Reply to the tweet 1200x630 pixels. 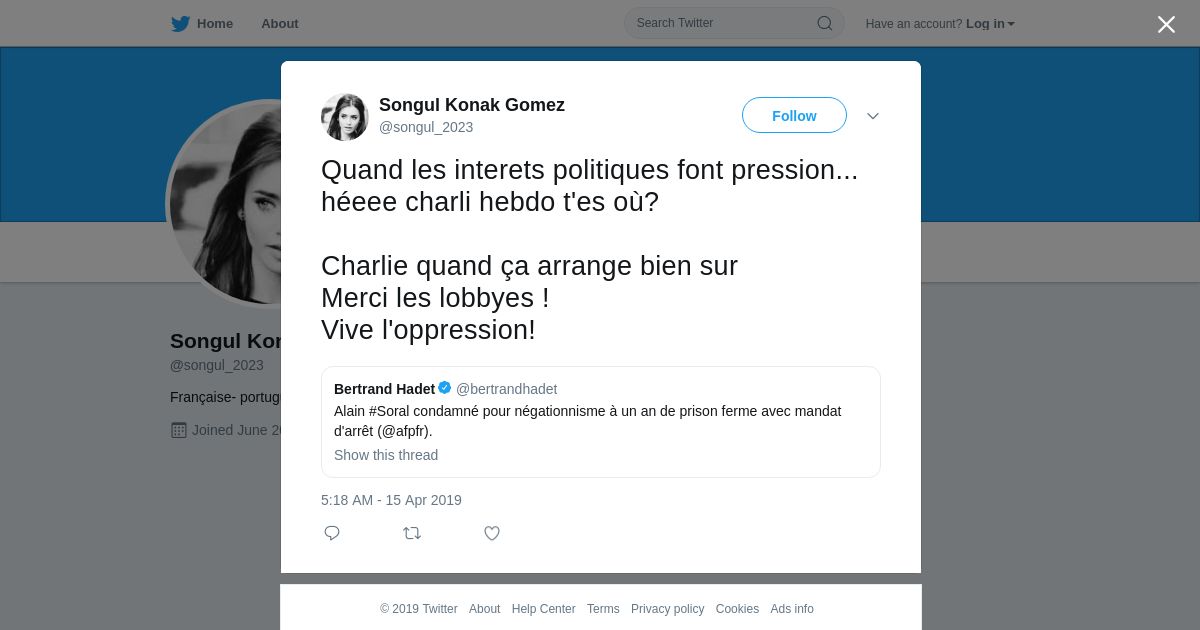pyautogui.click(x=332, y=533)
